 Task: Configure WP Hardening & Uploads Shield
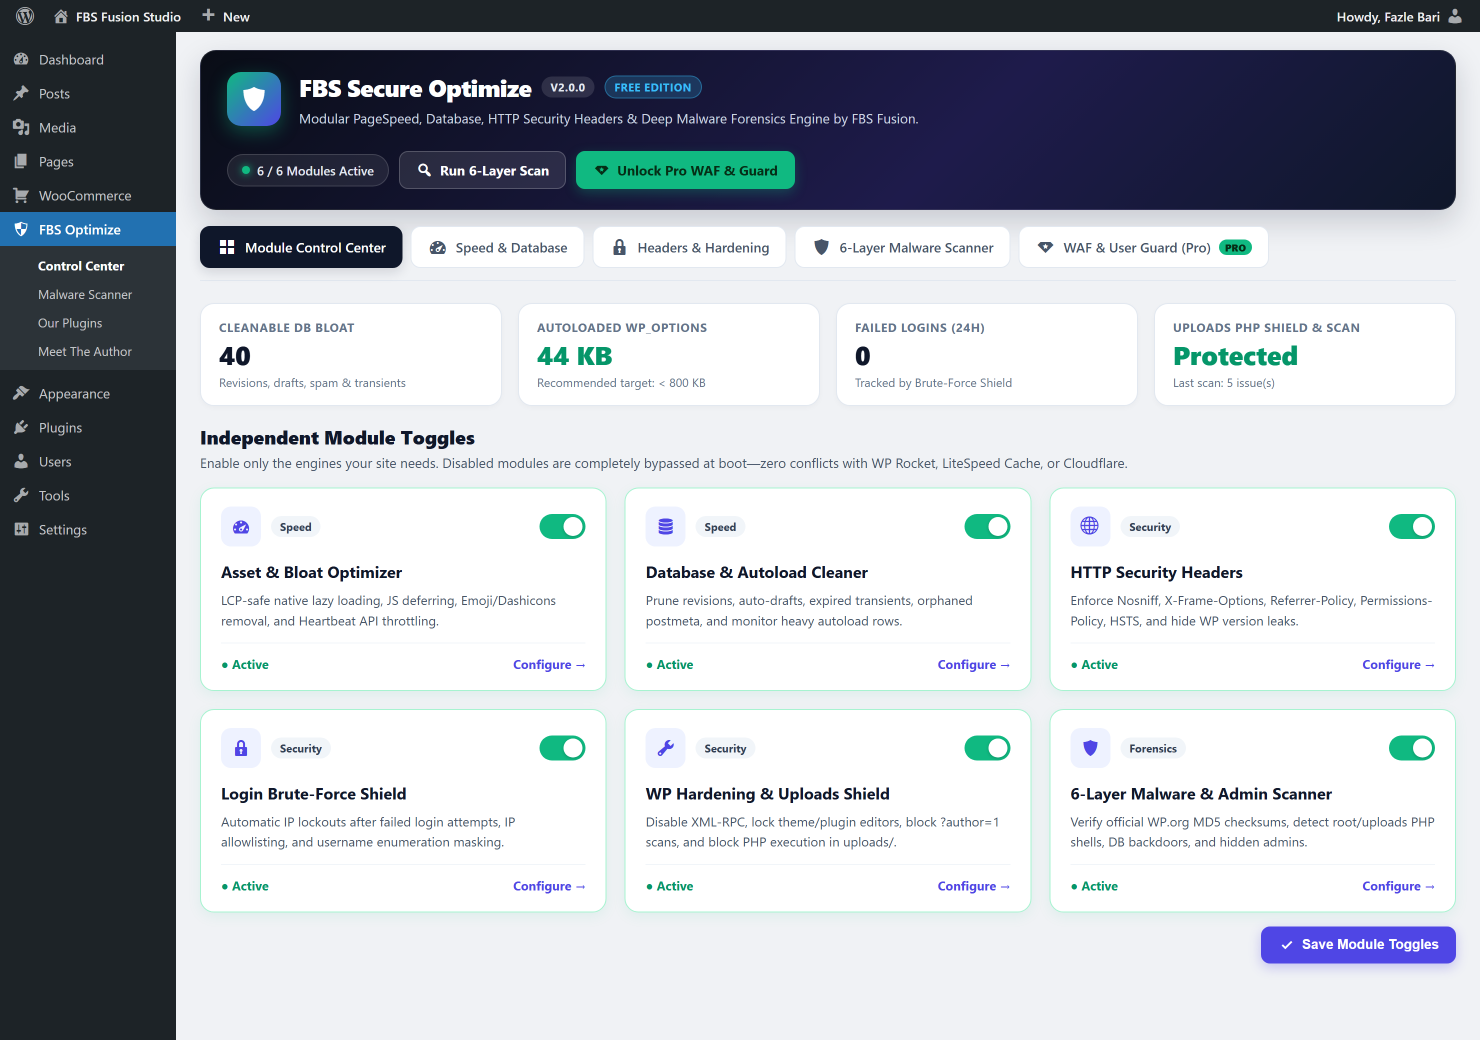[x=974, y=886]
